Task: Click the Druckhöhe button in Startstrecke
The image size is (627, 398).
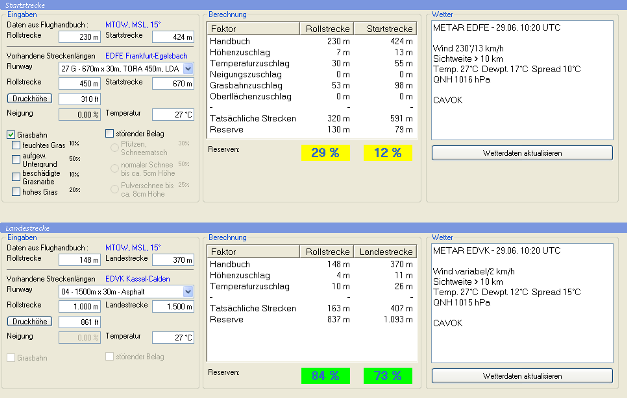Action: click(30, 98)
